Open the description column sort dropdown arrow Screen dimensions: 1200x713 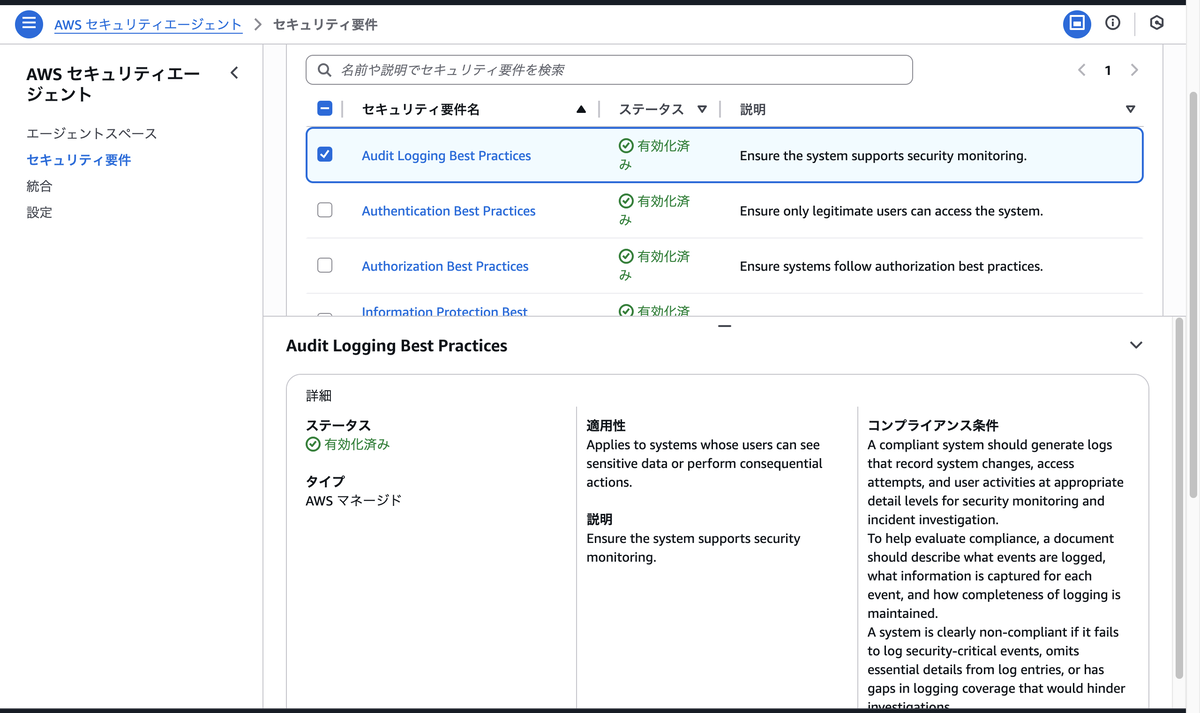1131,109
